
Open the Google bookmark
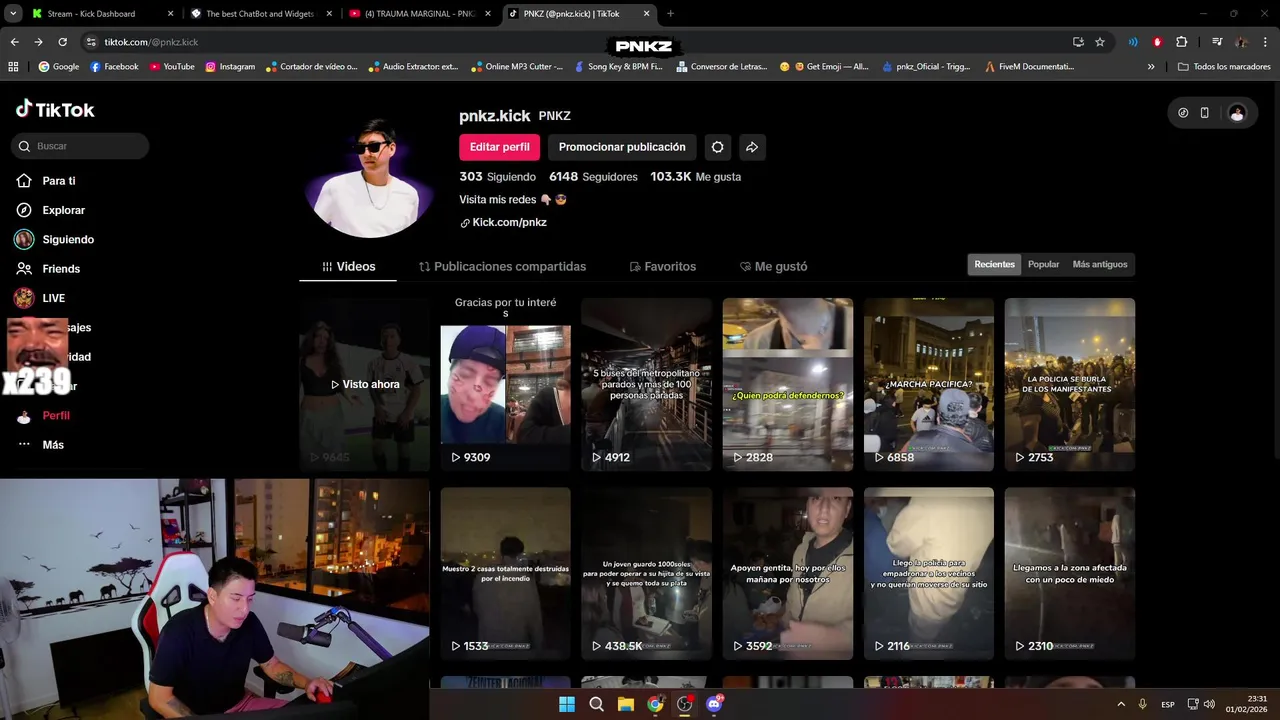point(59,67)
